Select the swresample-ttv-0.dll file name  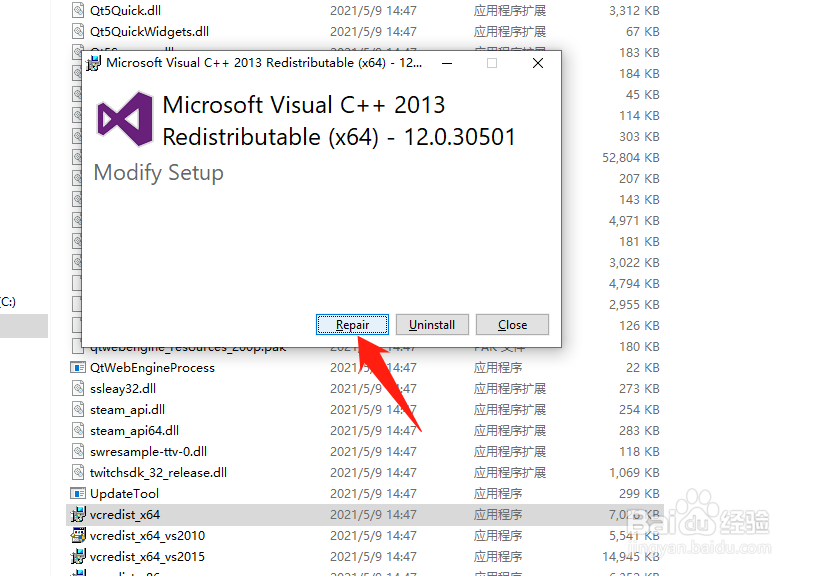(x=148, y=451)
